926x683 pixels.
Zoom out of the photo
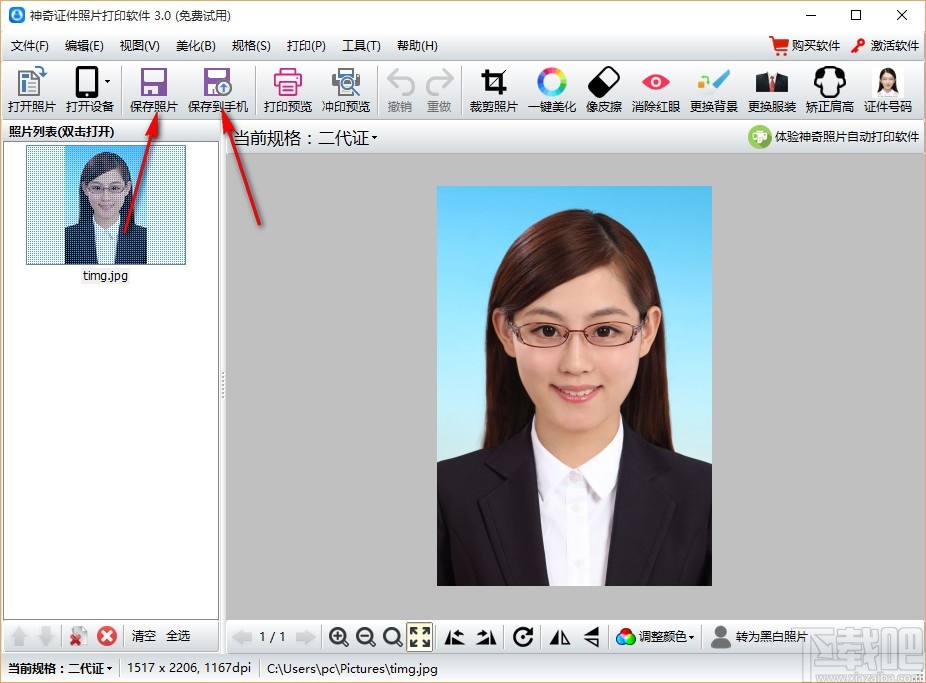[366, 637]
